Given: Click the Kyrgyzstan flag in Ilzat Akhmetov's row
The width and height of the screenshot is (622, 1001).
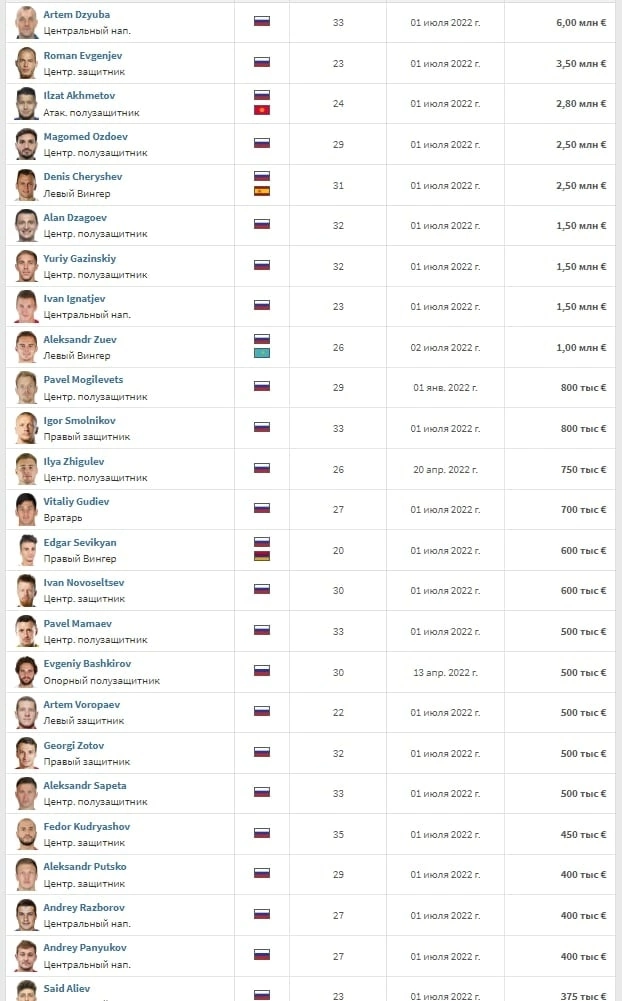Looking at the screenshot, I should (262, 109).
